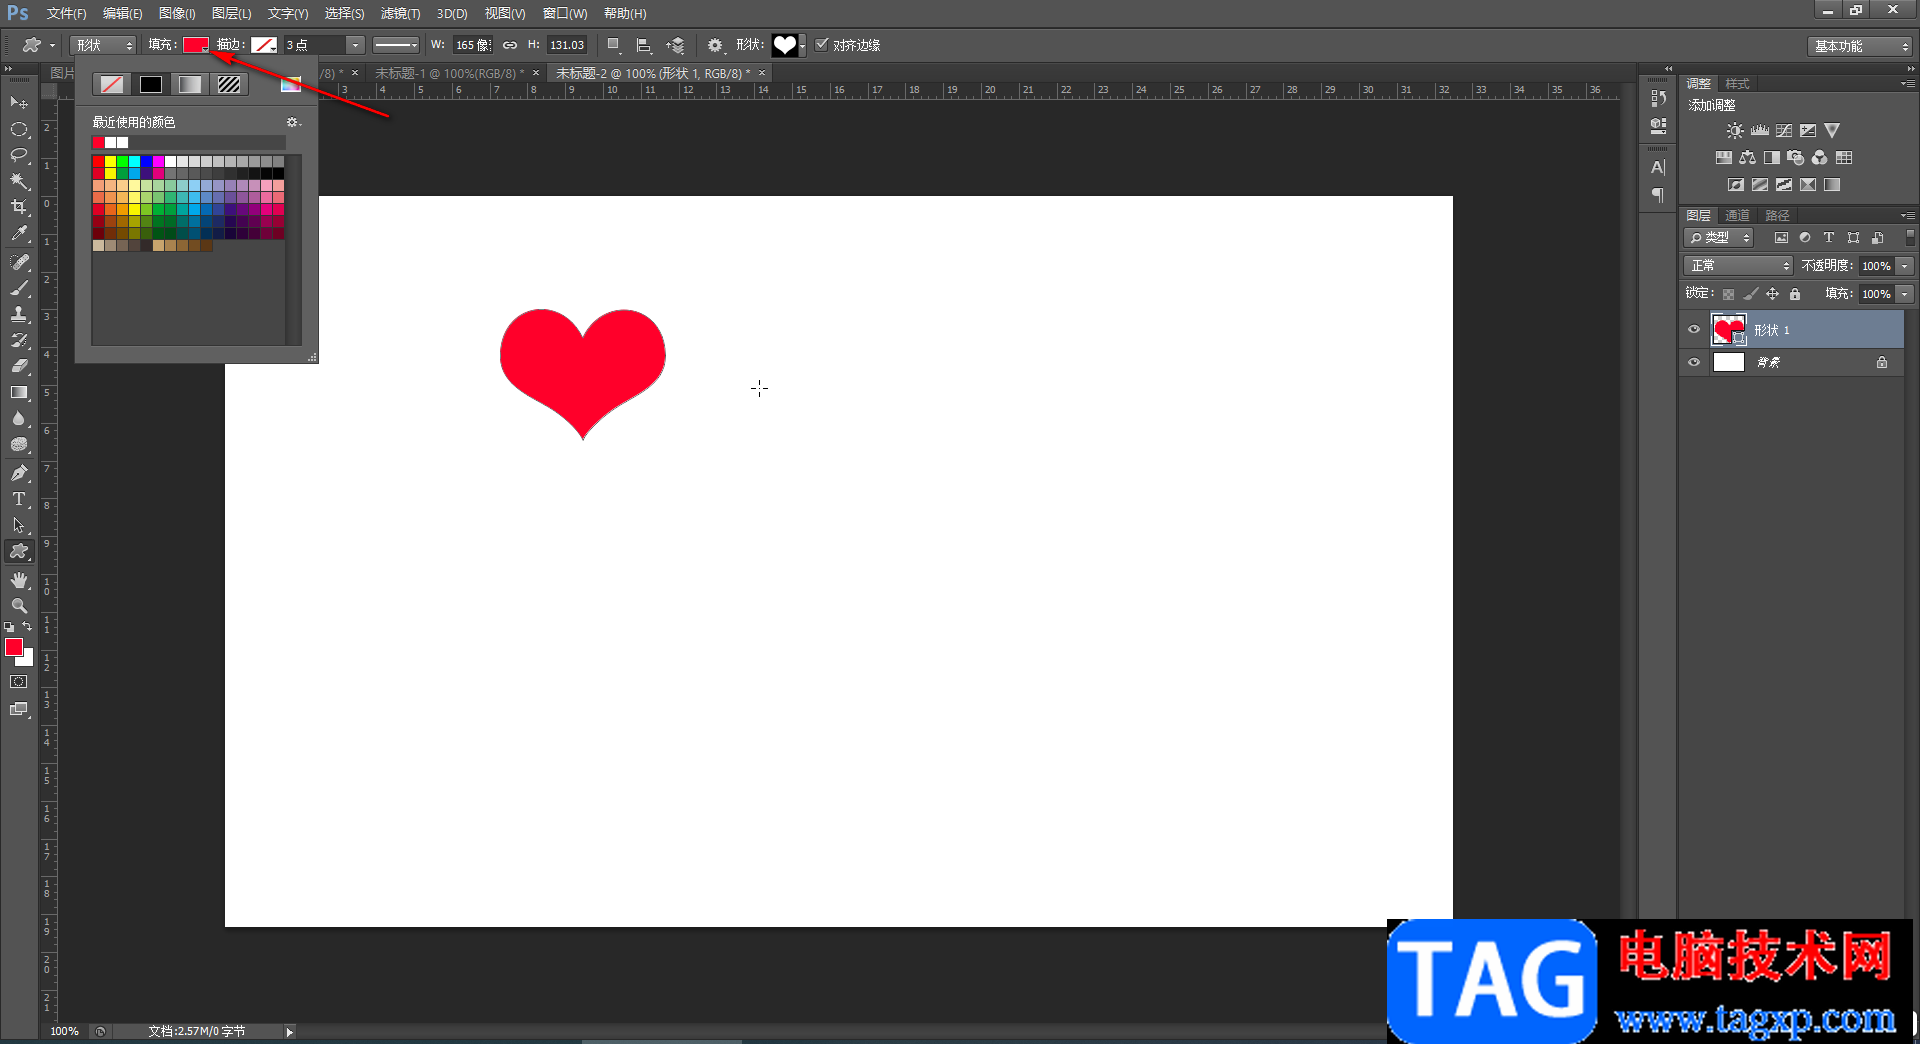This screenshot has width=1920, height=1044.
Task: Click the red fill swatch in options bar
Action: click(x=195, y=45)
